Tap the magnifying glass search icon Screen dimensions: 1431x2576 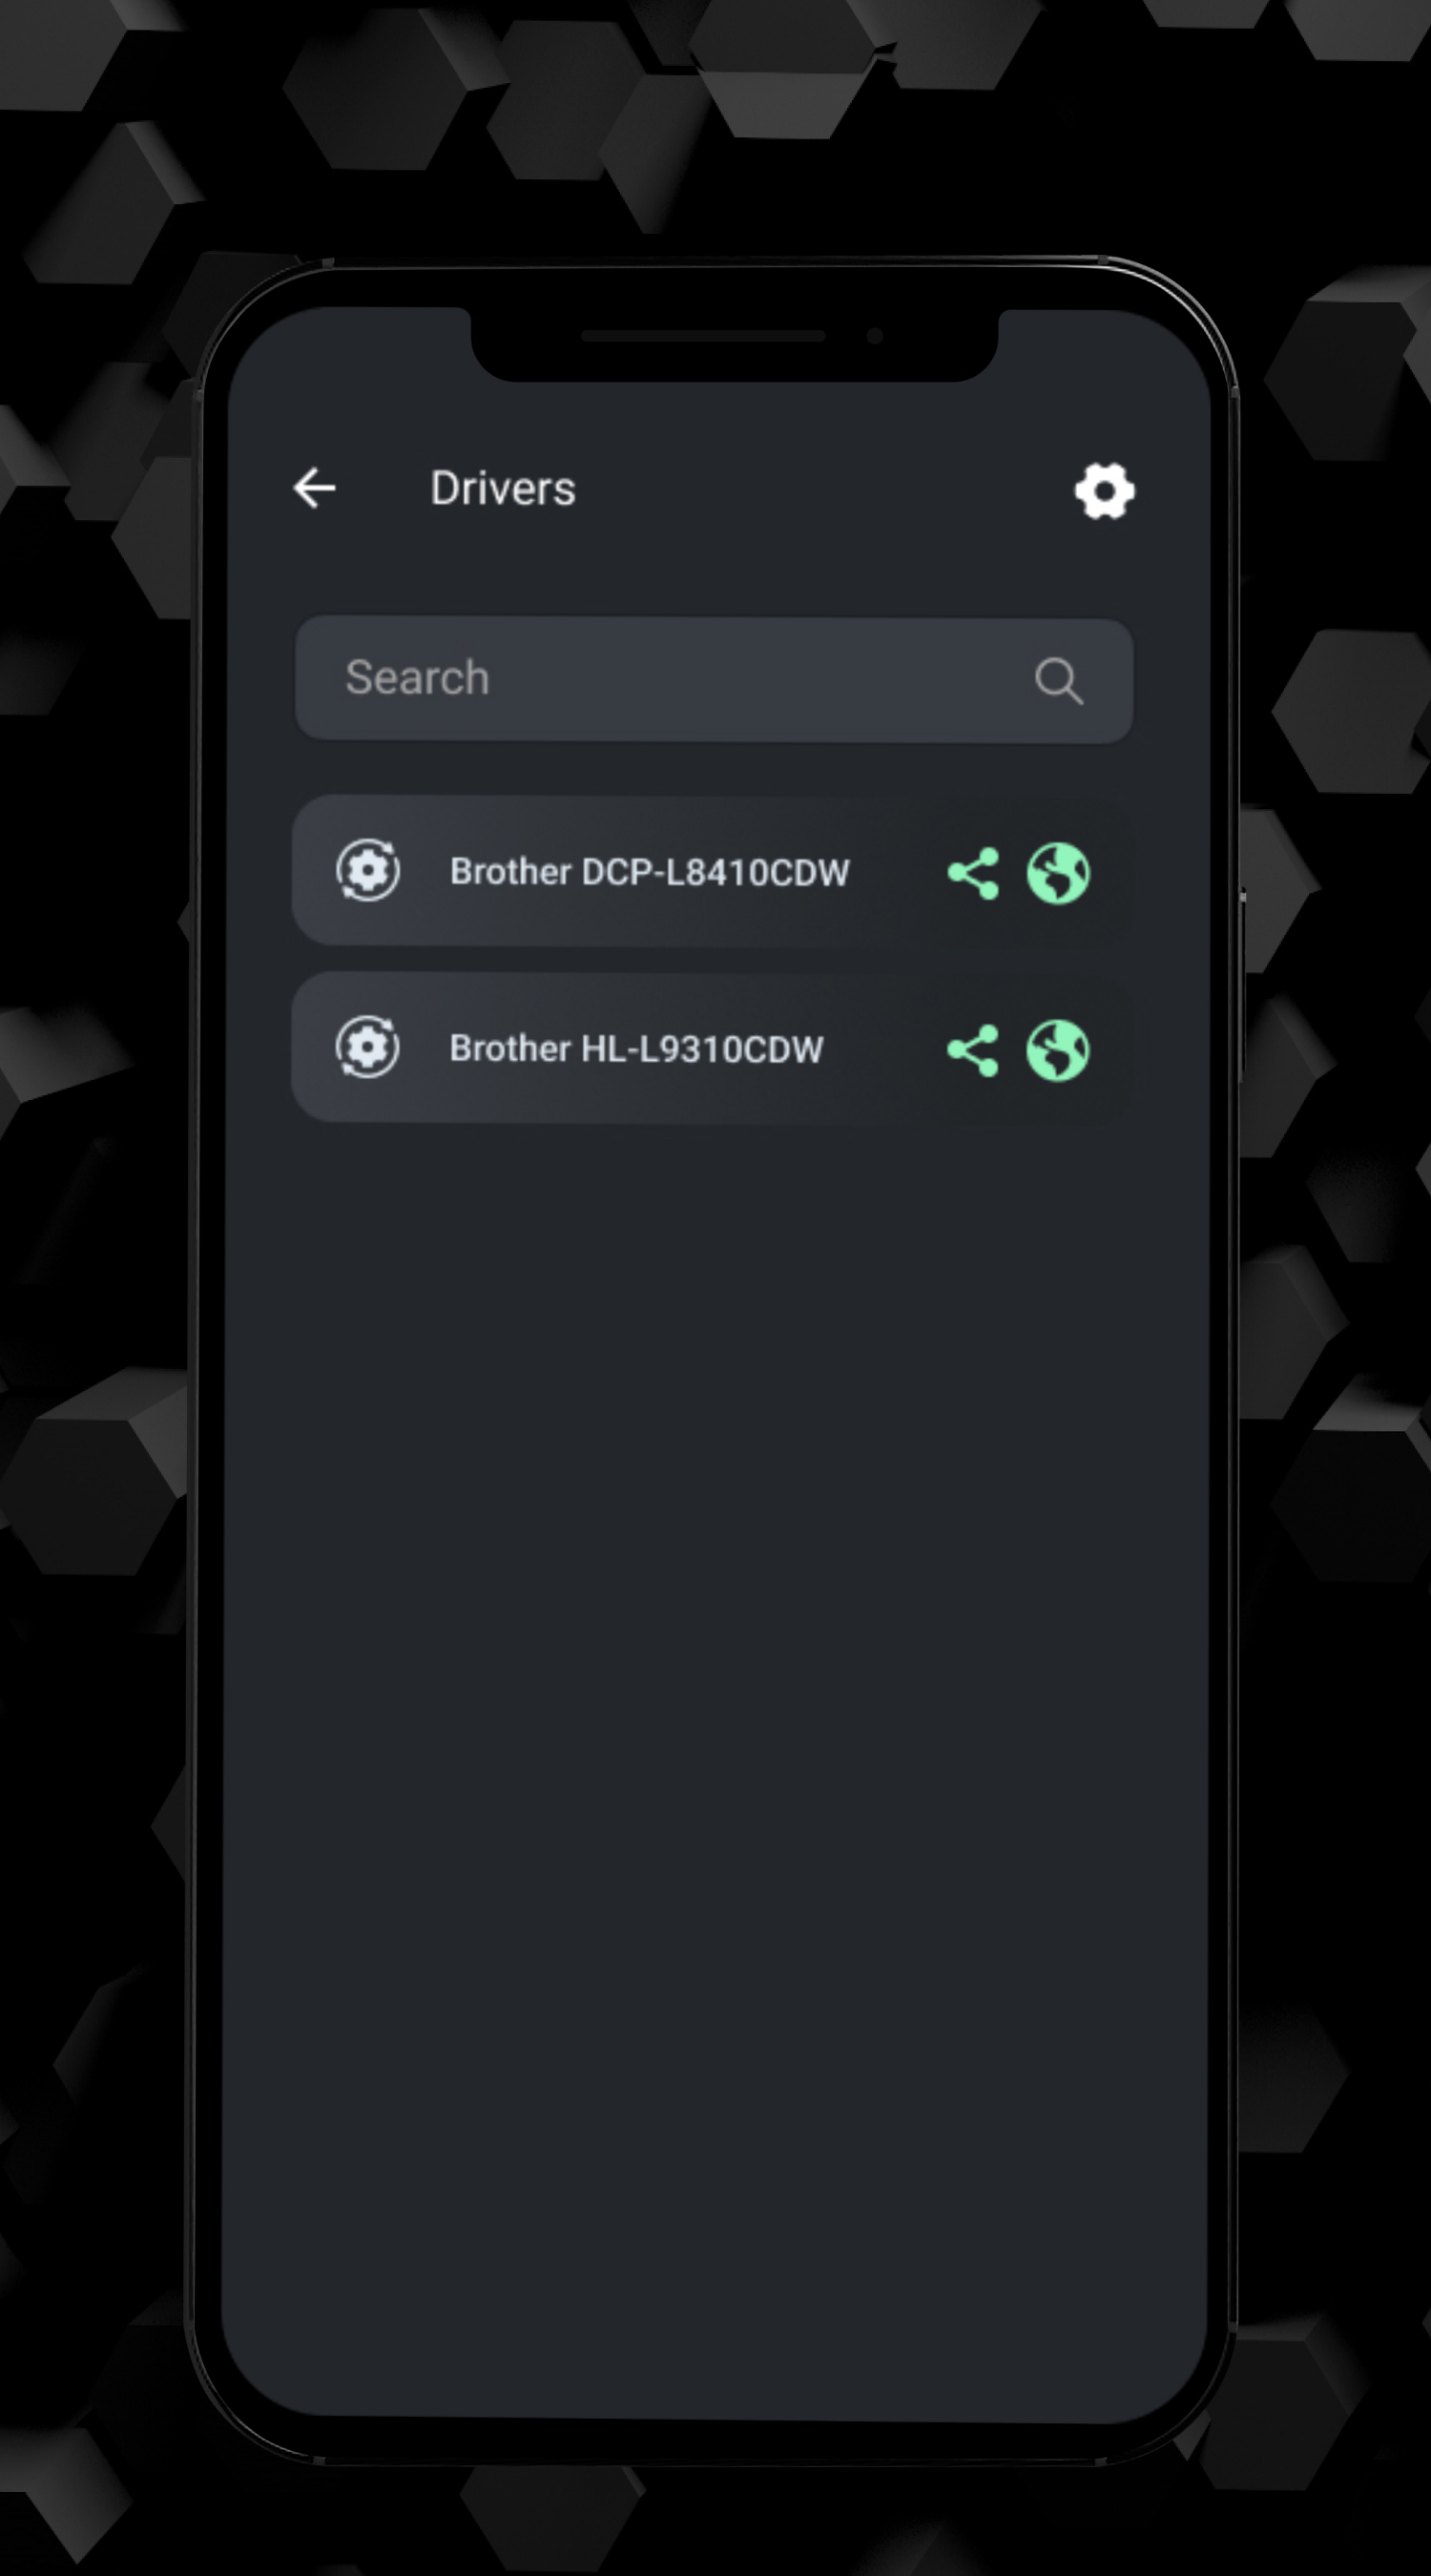tap(1058, 680)
